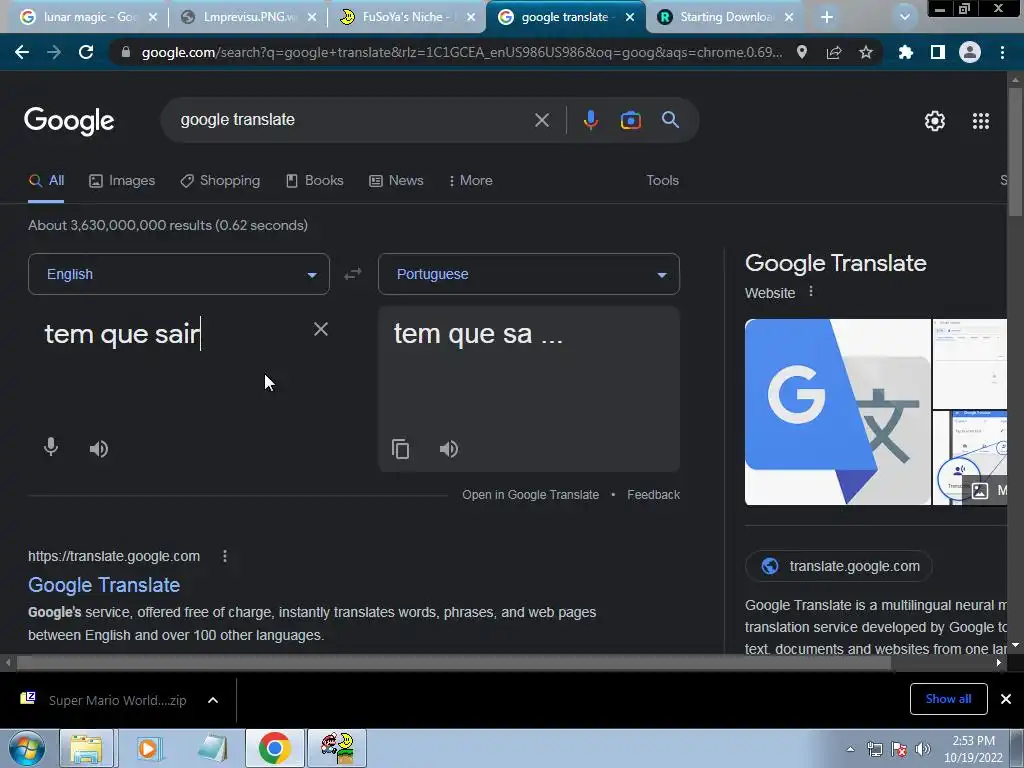Click the Google logo
This screenshot has width=1024, height=768.
(x=69, y=121)
